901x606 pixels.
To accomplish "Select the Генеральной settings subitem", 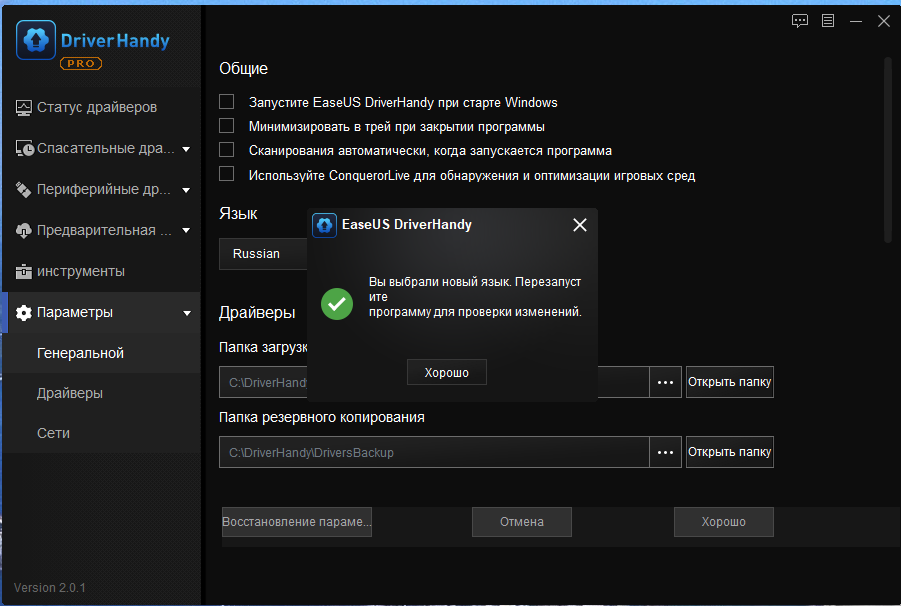I will tap(101, 353).
